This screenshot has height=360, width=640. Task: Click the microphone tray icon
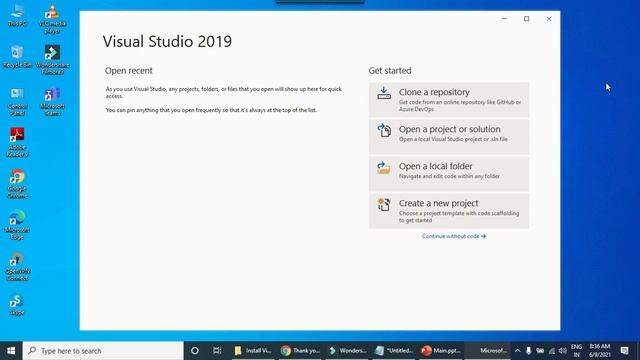[x=529, y=351]
